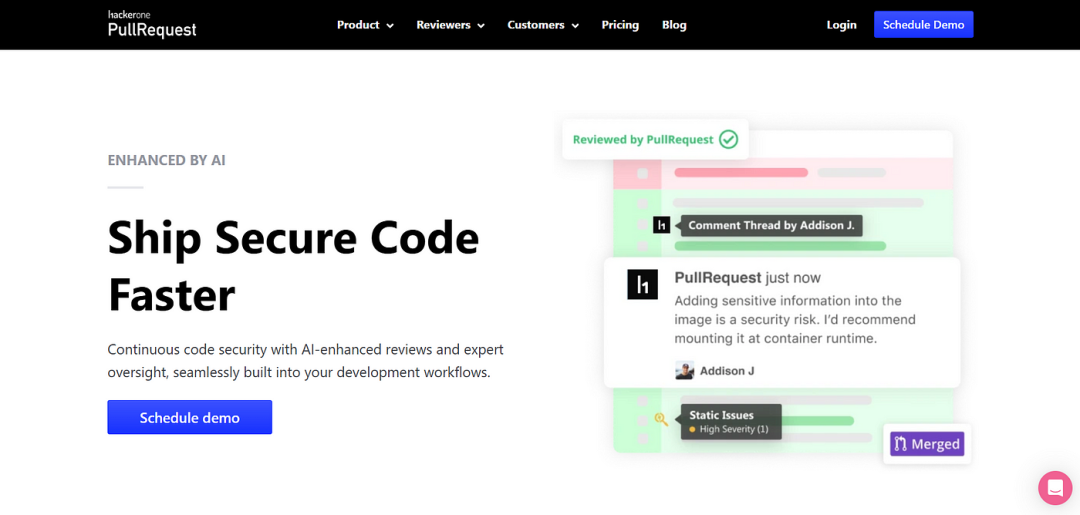Open the pink chat widget icon
The width and height of the screenshot is (1080, 515).
pyautogui.click(x=1055, y=488)
